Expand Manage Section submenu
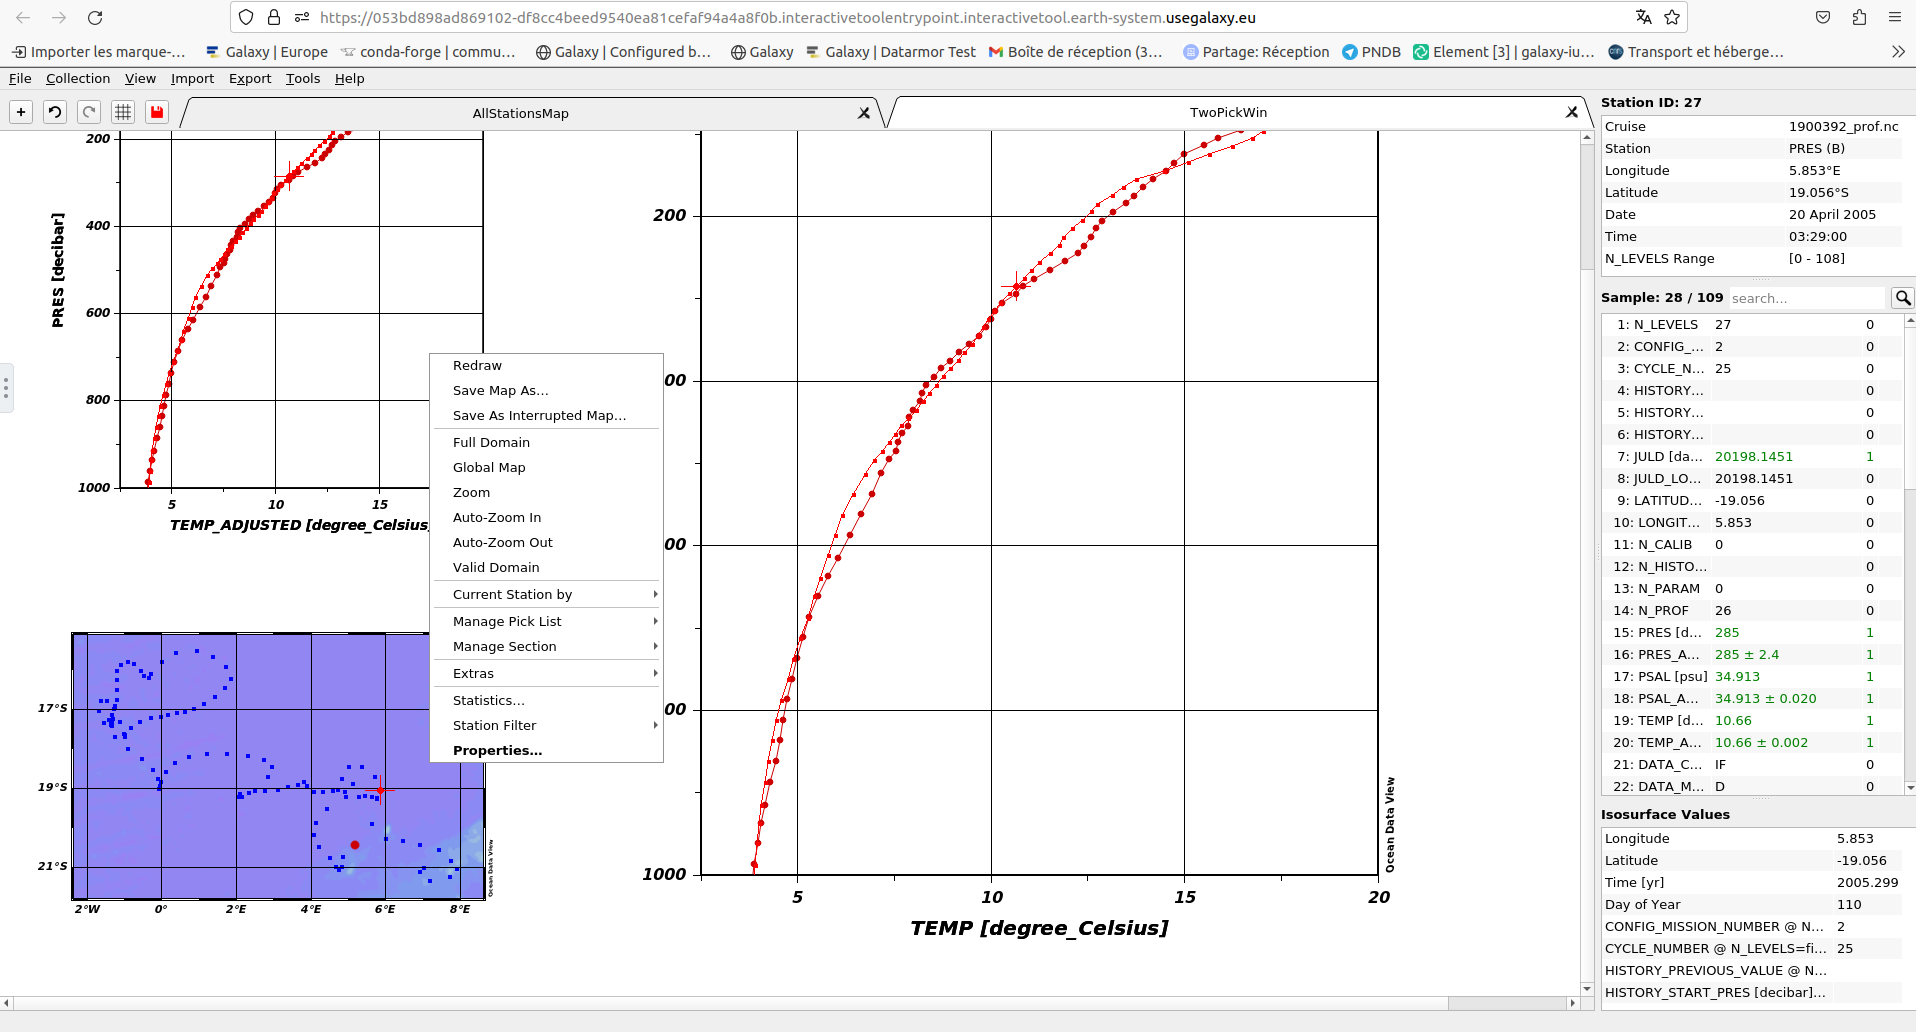The image size is (1916, 1032). (x=546, y=647)
